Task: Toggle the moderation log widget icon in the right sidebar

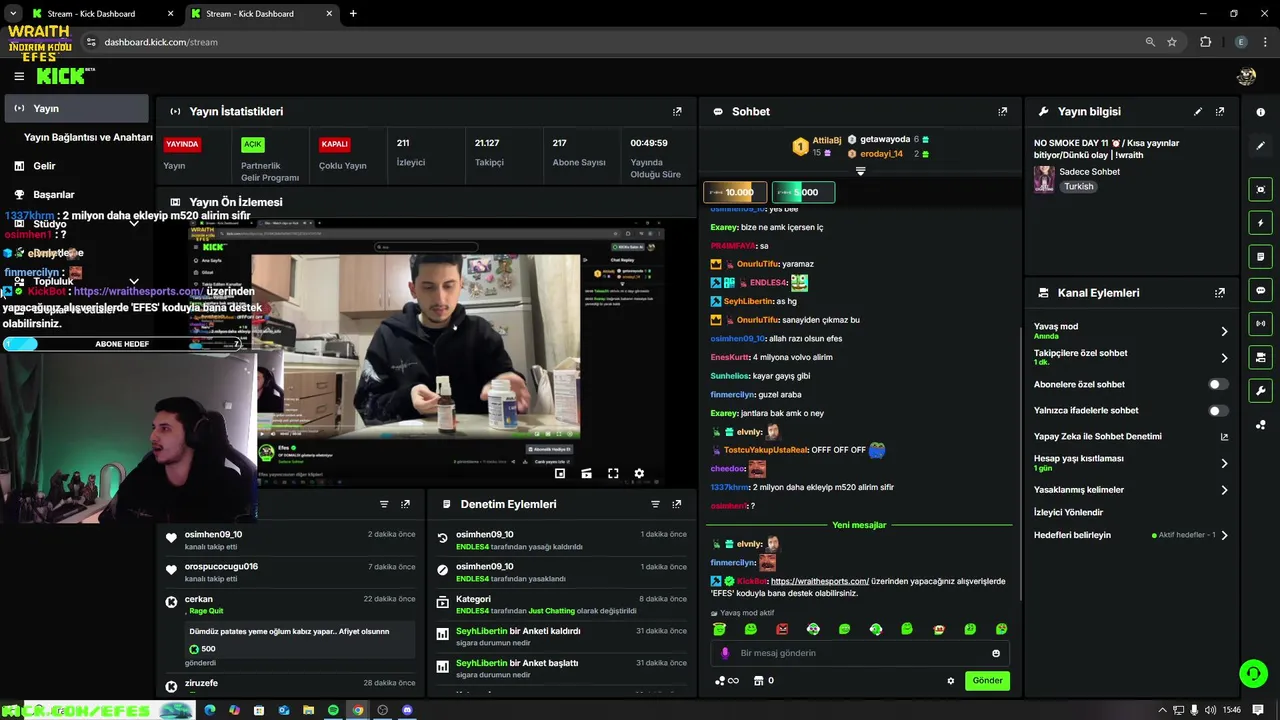Action: click(1260, 257)
